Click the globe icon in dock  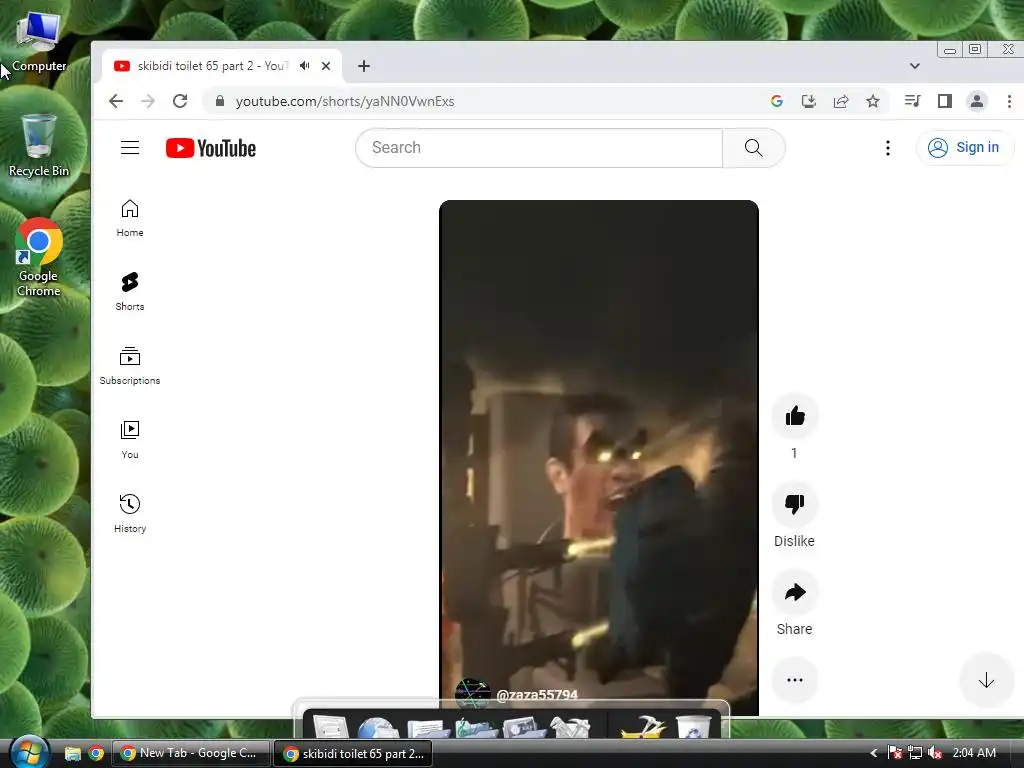(378, 727)
